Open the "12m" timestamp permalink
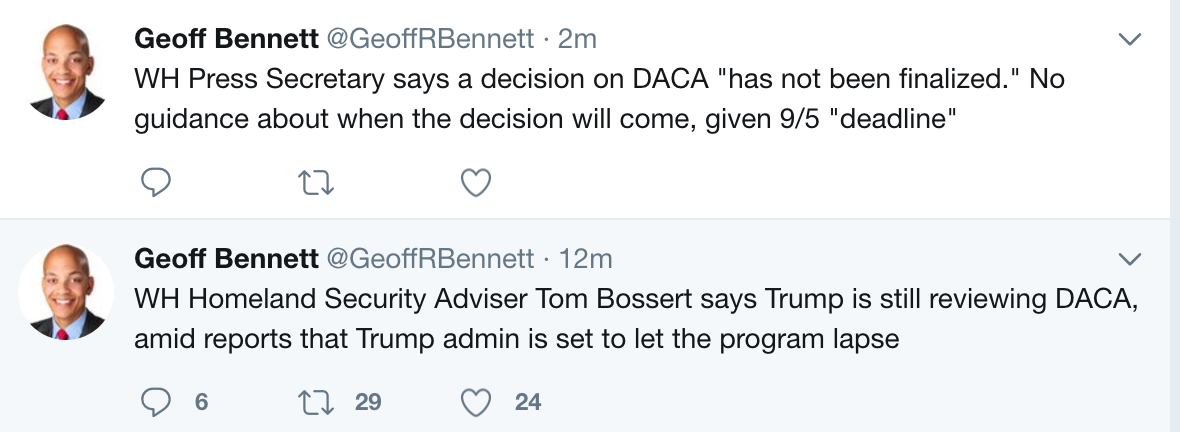1180x432 pixels. tap(585, 259)
